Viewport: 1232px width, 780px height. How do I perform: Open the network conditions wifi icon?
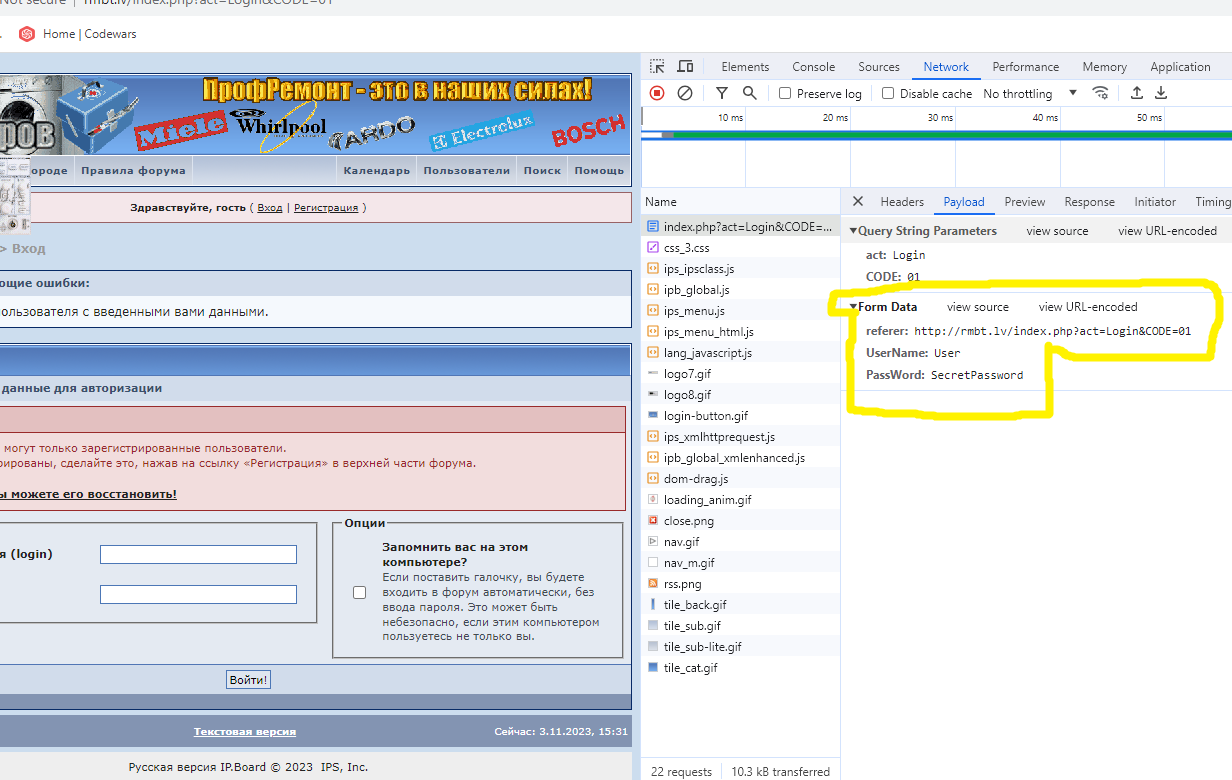click(x=1100, y=93)
